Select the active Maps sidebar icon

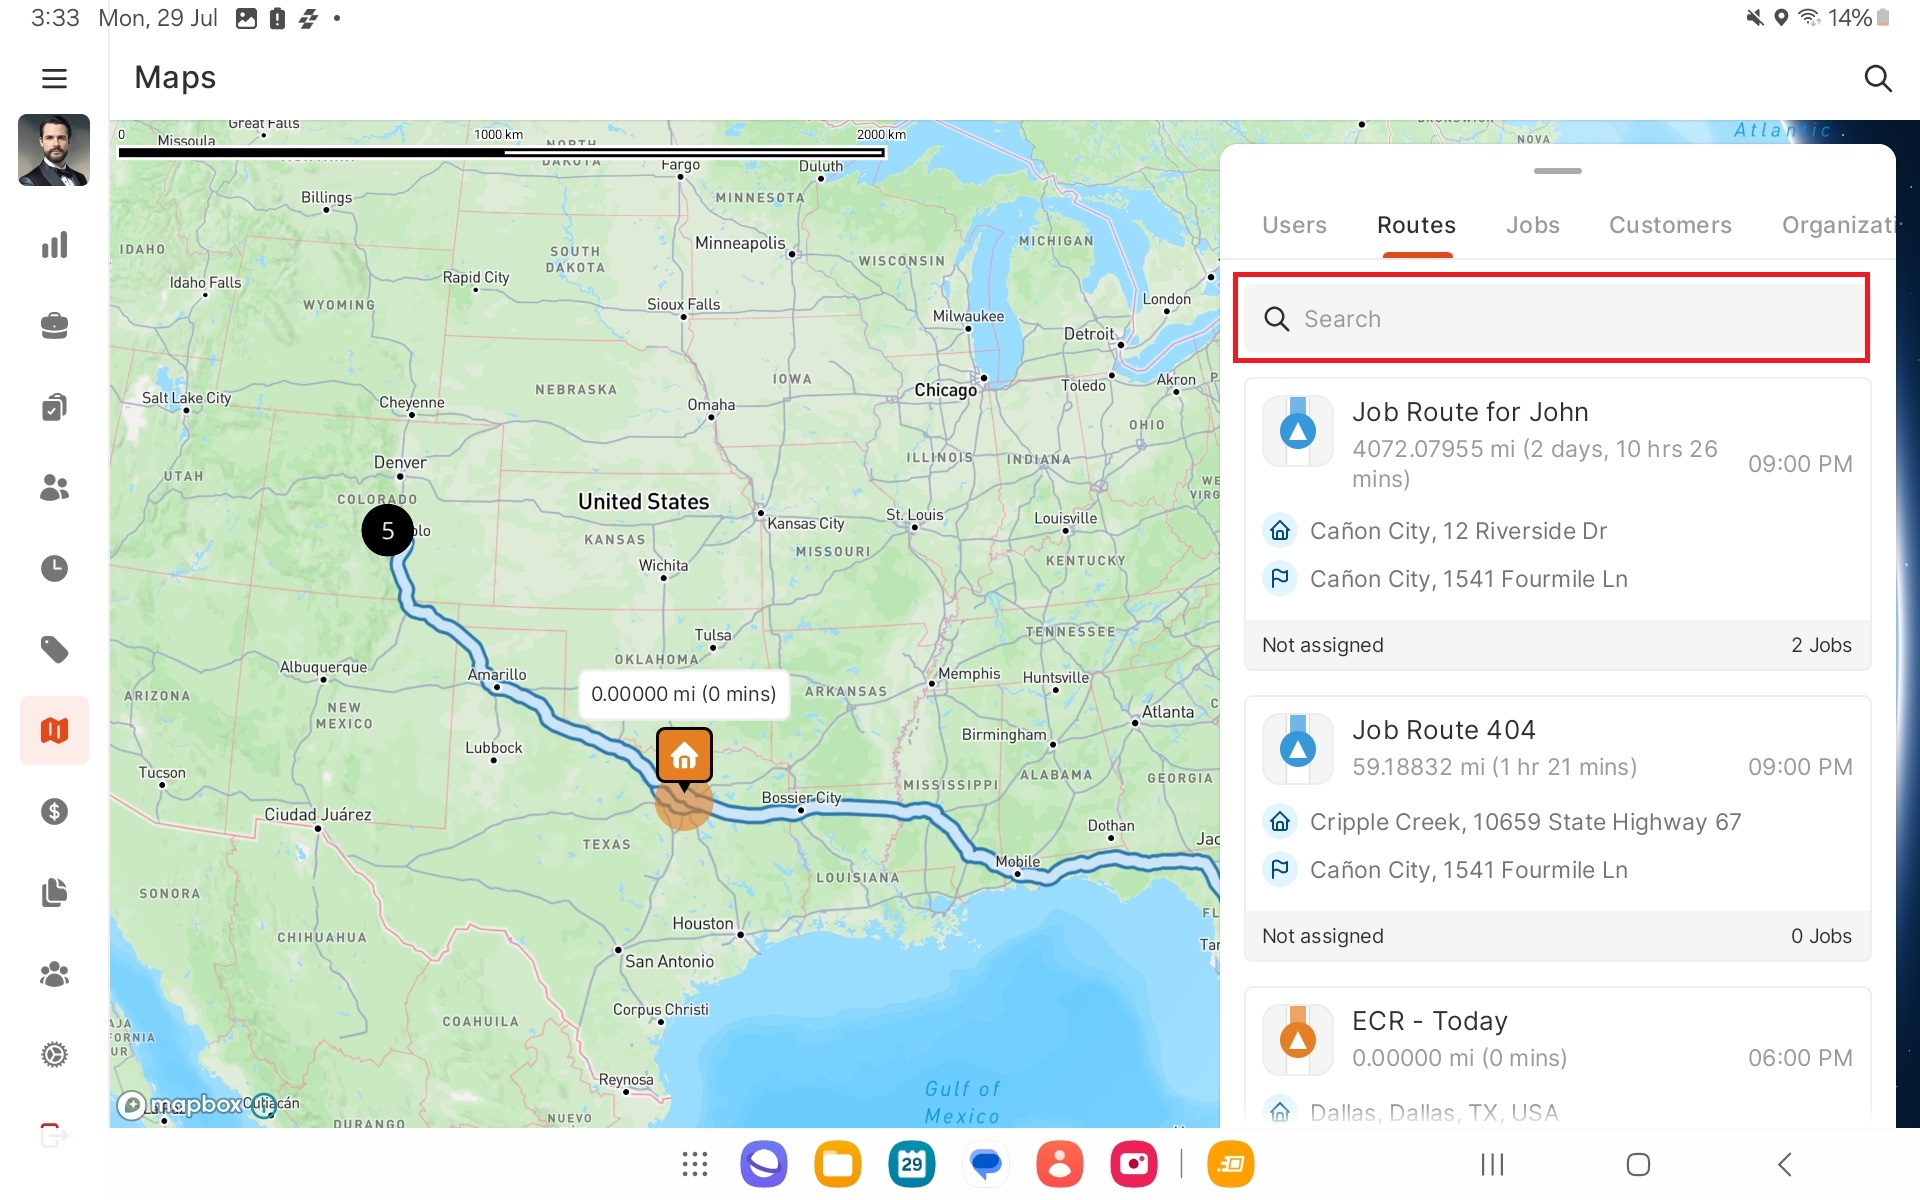click(x=54, y=731)
